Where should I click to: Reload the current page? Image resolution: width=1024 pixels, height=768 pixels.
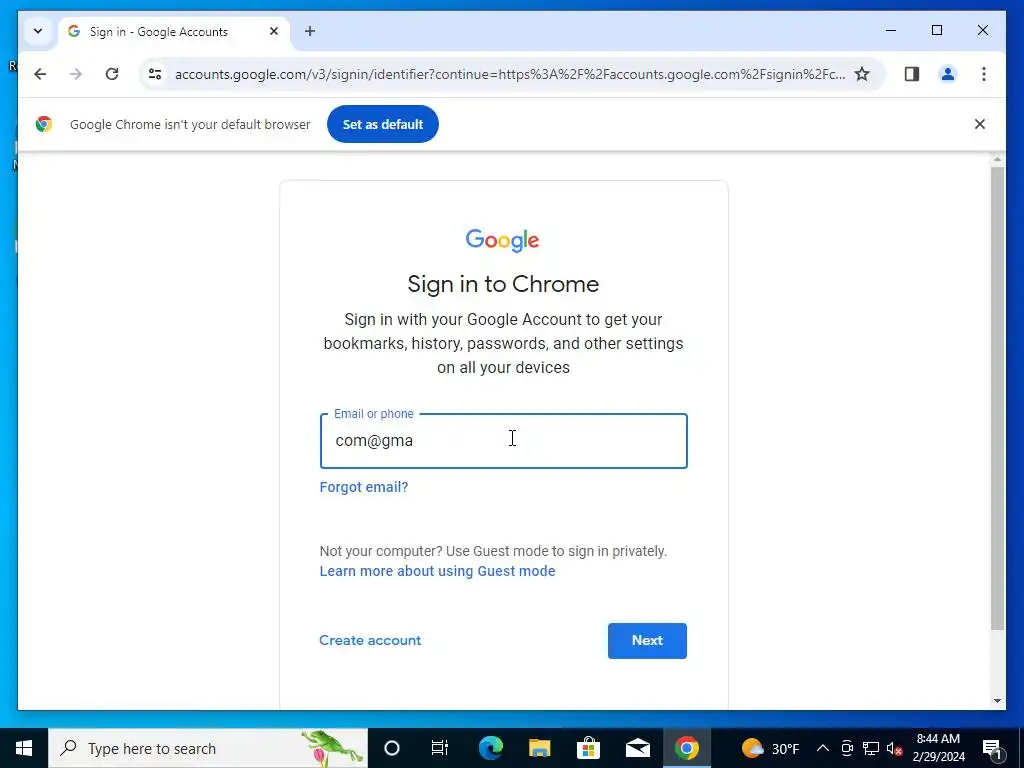tap(112, 74)
